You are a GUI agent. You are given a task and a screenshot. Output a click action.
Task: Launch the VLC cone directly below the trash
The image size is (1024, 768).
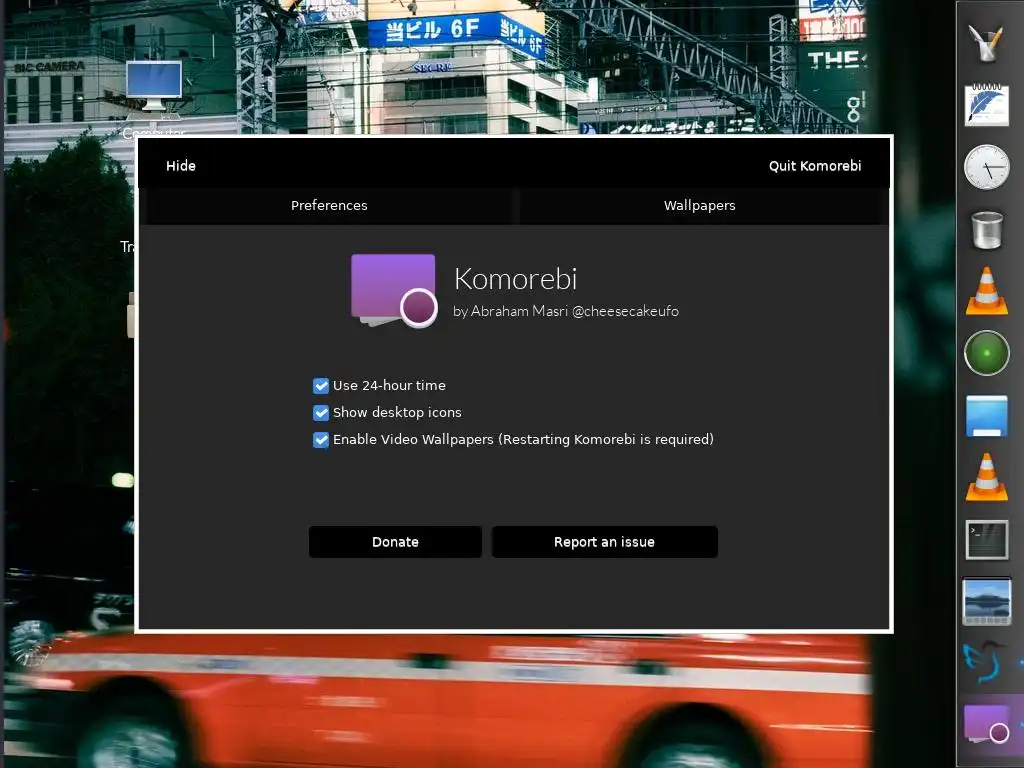(x=987, y=291)
